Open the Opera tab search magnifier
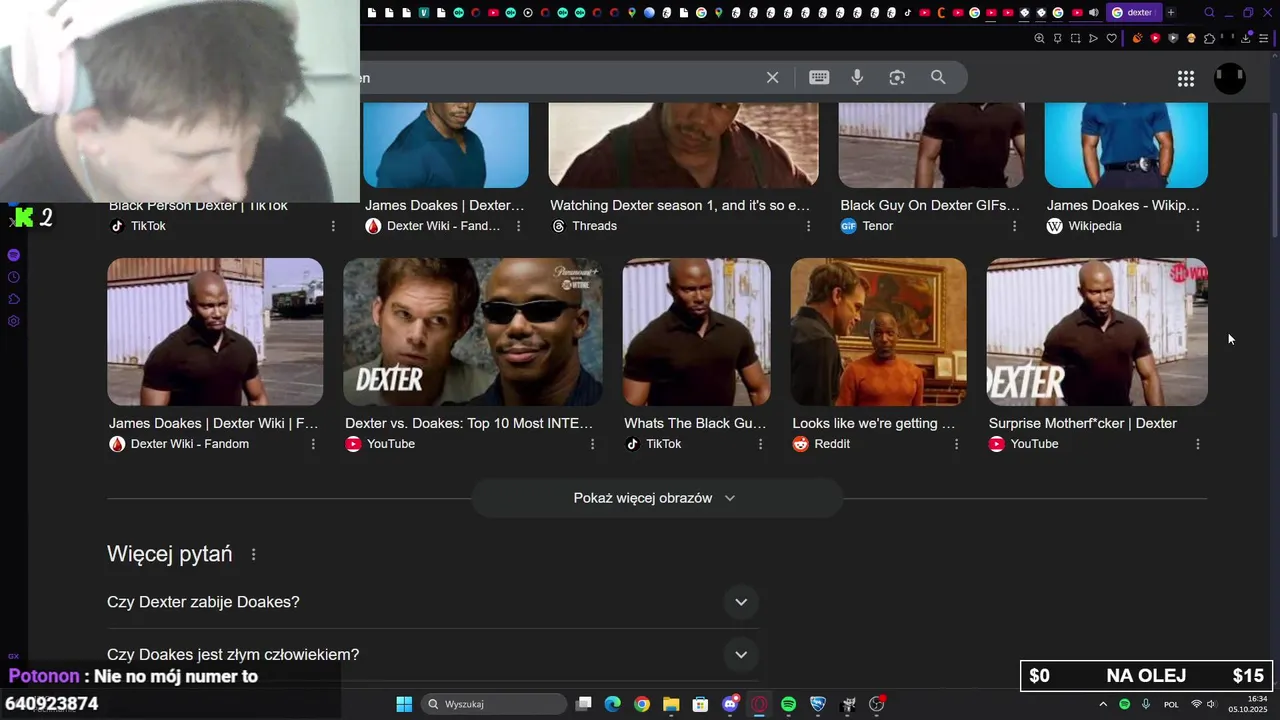 1209,13
